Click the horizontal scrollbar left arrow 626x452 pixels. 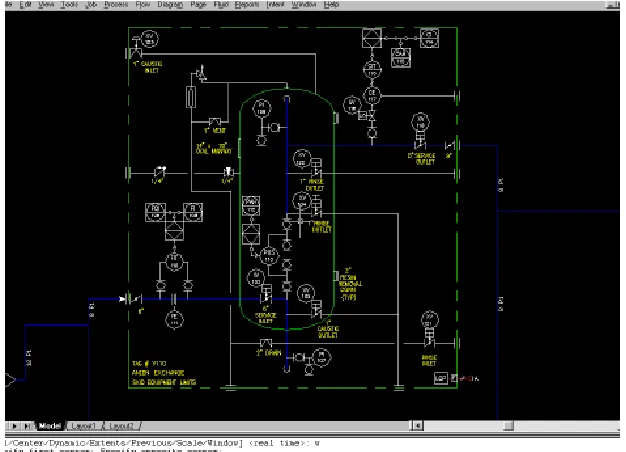(x=418, y=426)
